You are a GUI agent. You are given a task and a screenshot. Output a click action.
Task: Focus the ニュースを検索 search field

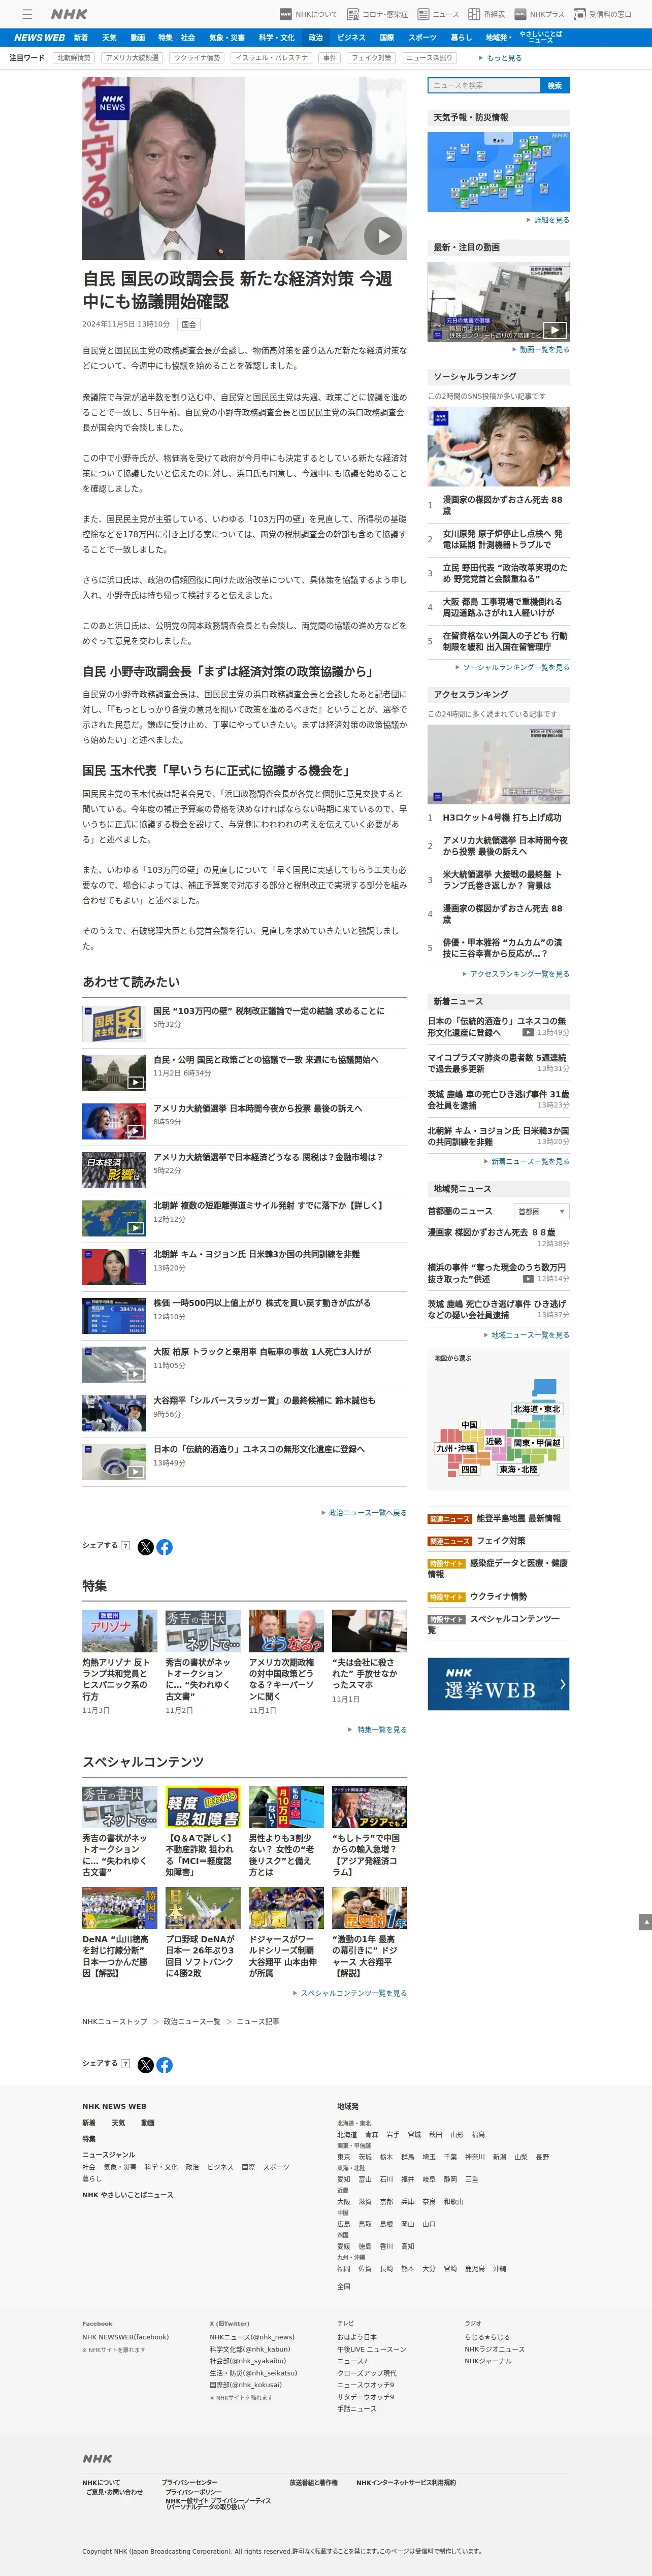[484, 86]
